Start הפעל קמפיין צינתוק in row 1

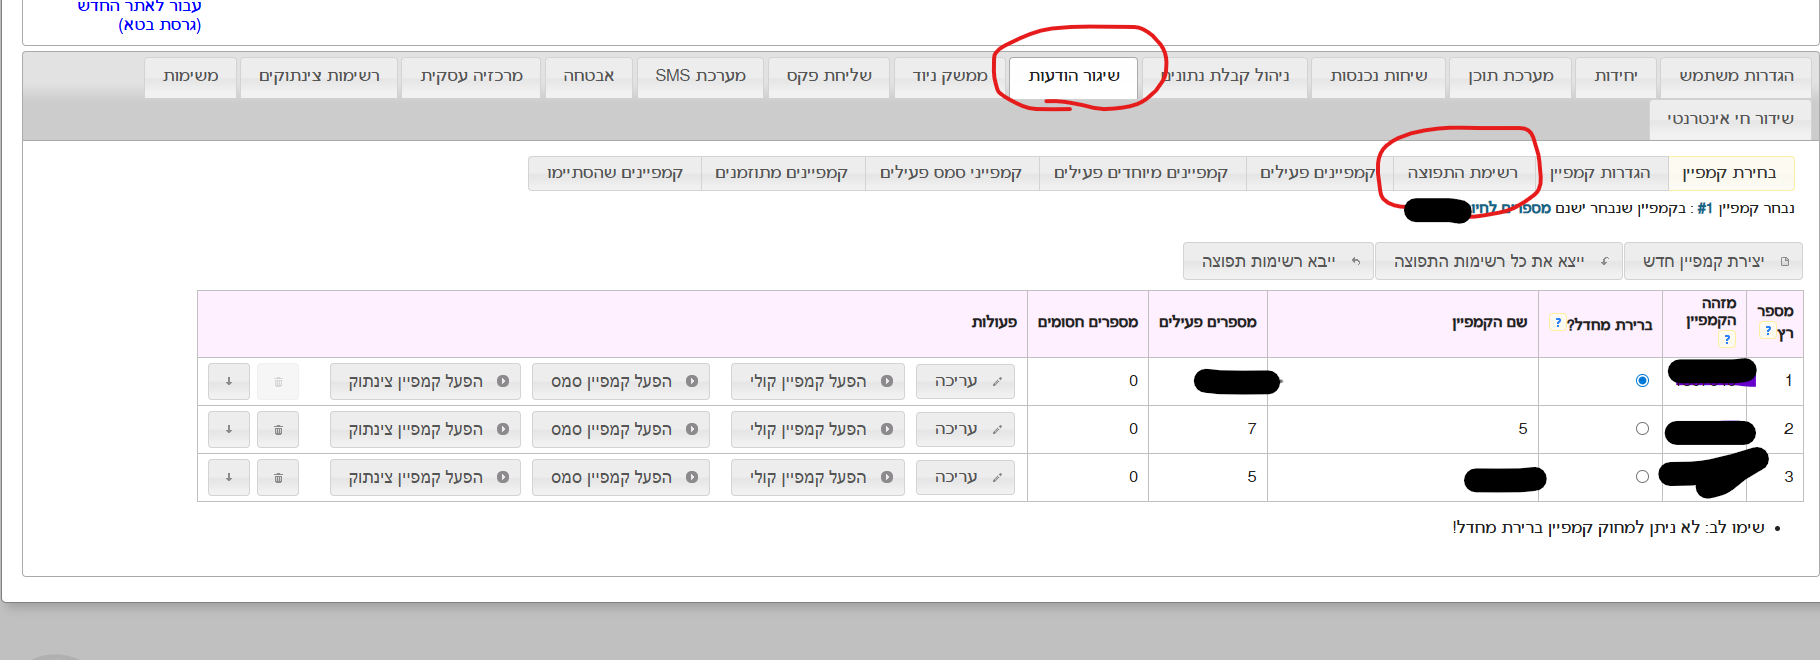425,381
